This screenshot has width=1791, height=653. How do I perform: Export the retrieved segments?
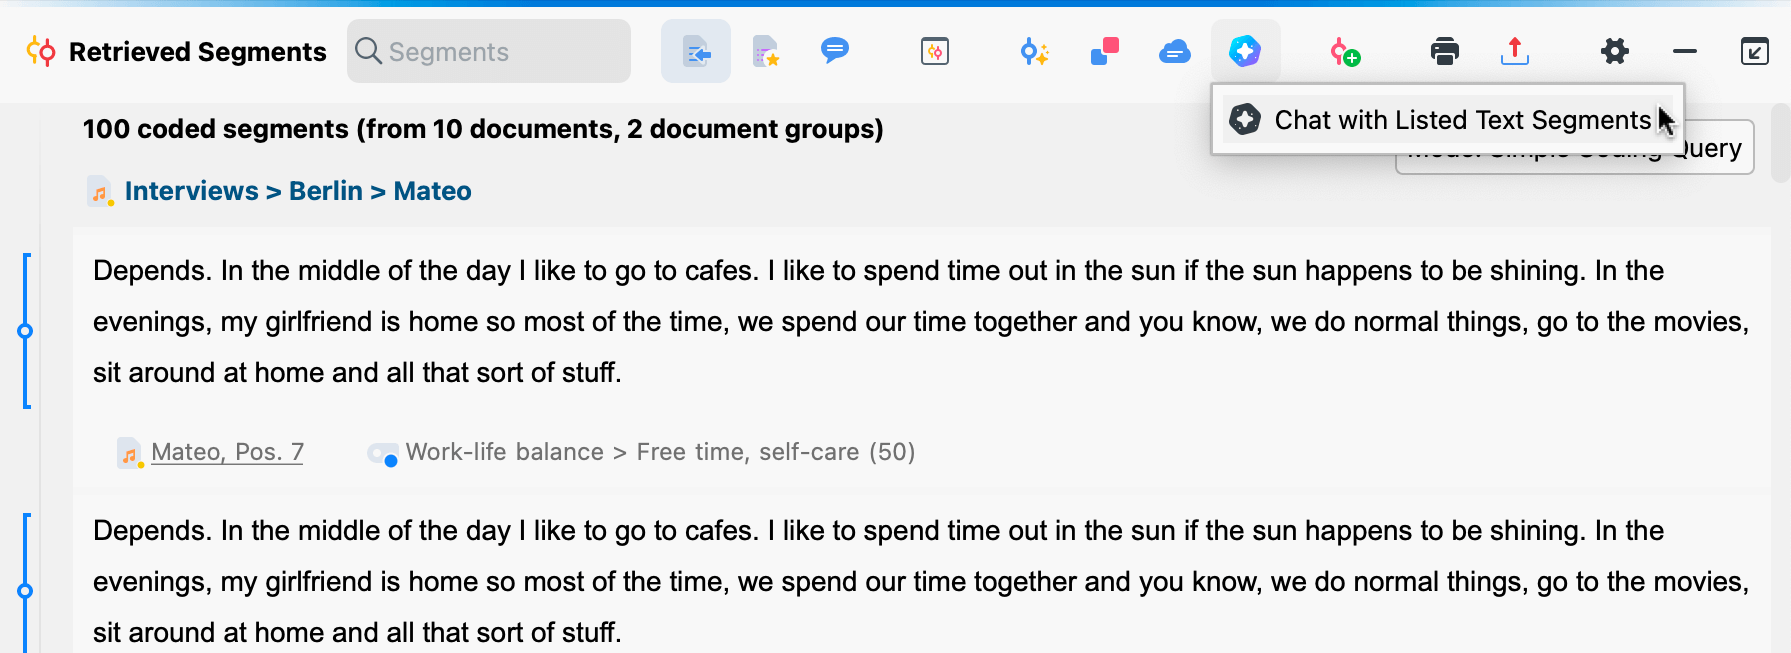click(x=1515, y=51)
